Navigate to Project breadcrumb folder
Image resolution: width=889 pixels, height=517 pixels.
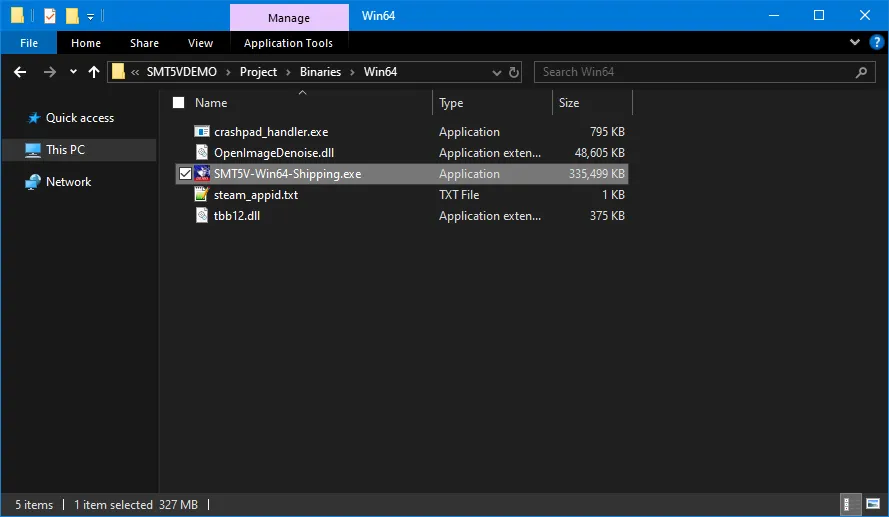pyautogui.click(x=259, y=72)
